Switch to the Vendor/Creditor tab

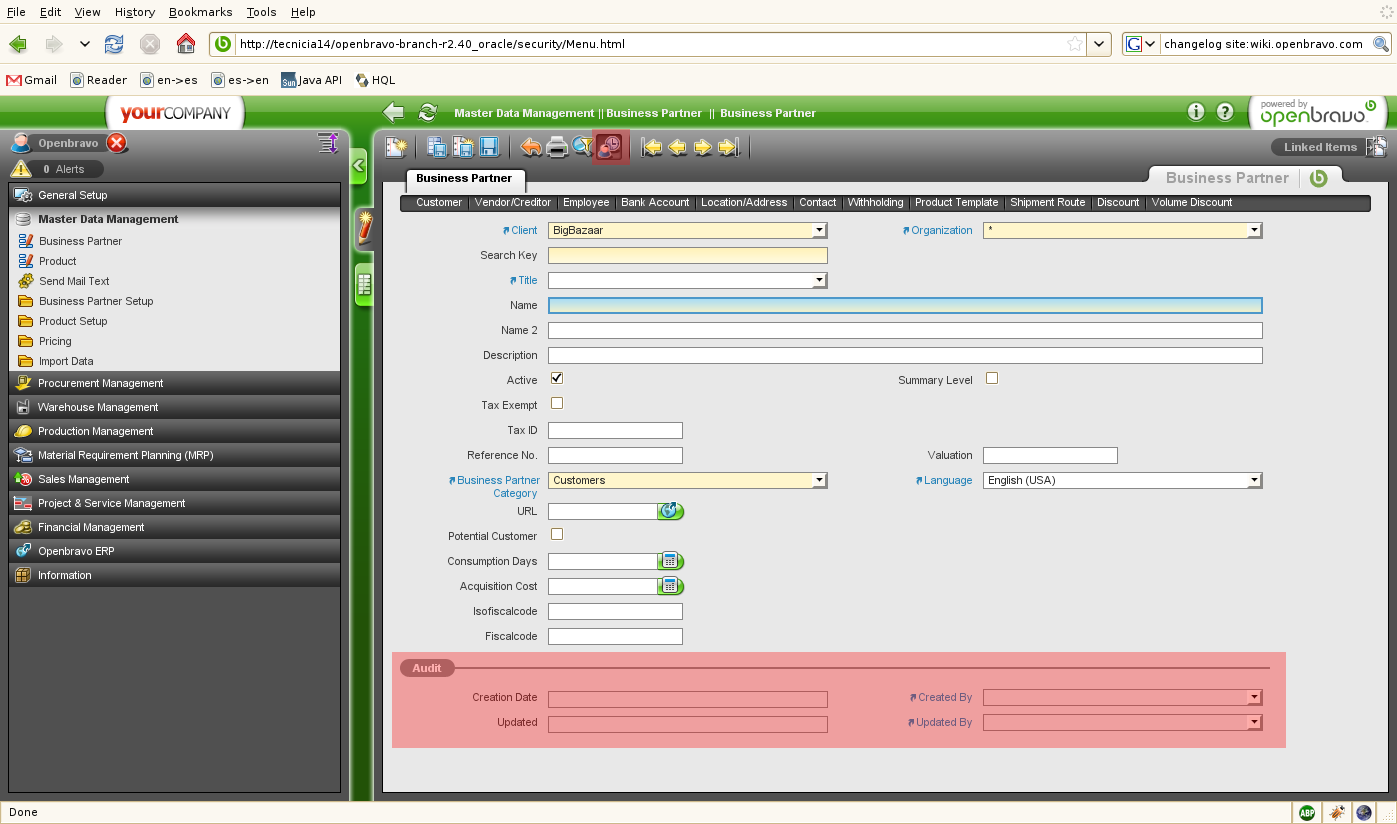point(512,202)
